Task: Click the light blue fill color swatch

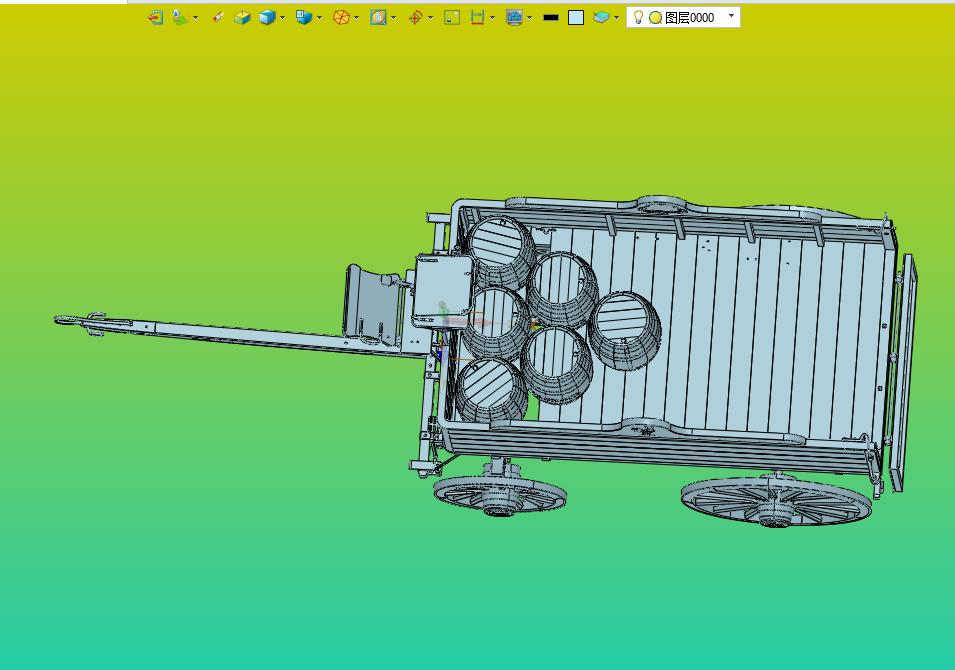Action: click(576, 18)
